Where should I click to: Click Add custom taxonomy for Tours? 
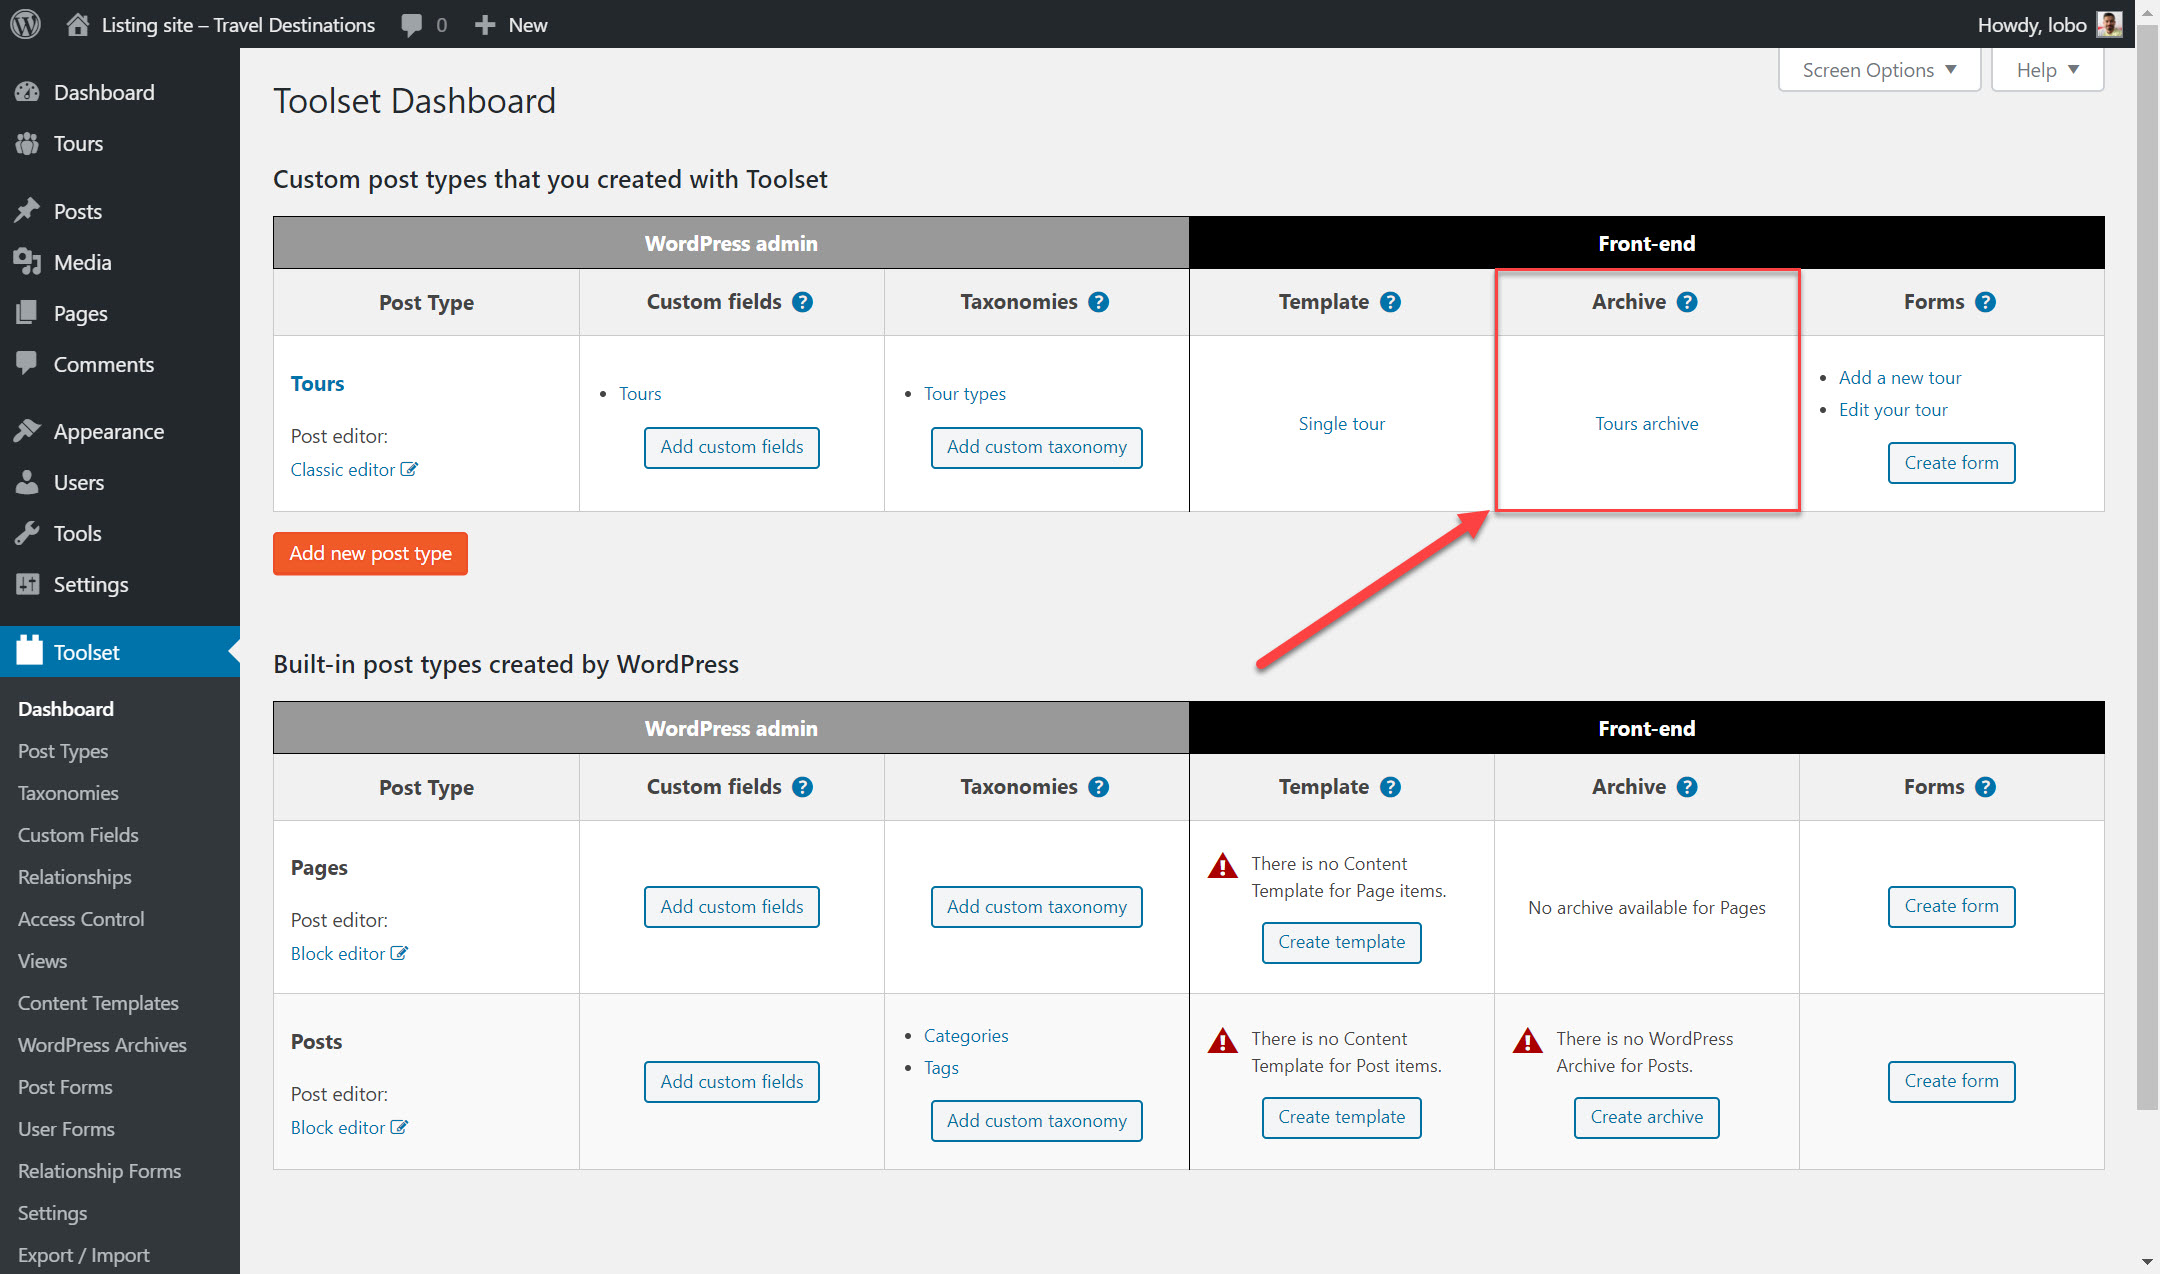point(1037,447)
